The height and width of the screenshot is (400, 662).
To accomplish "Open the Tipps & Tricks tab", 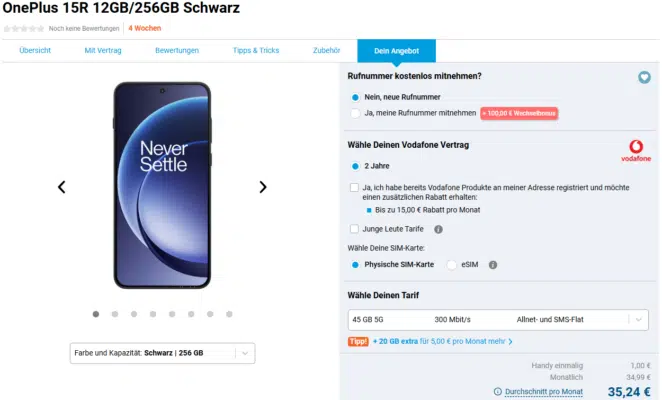I will click(256, 50).
